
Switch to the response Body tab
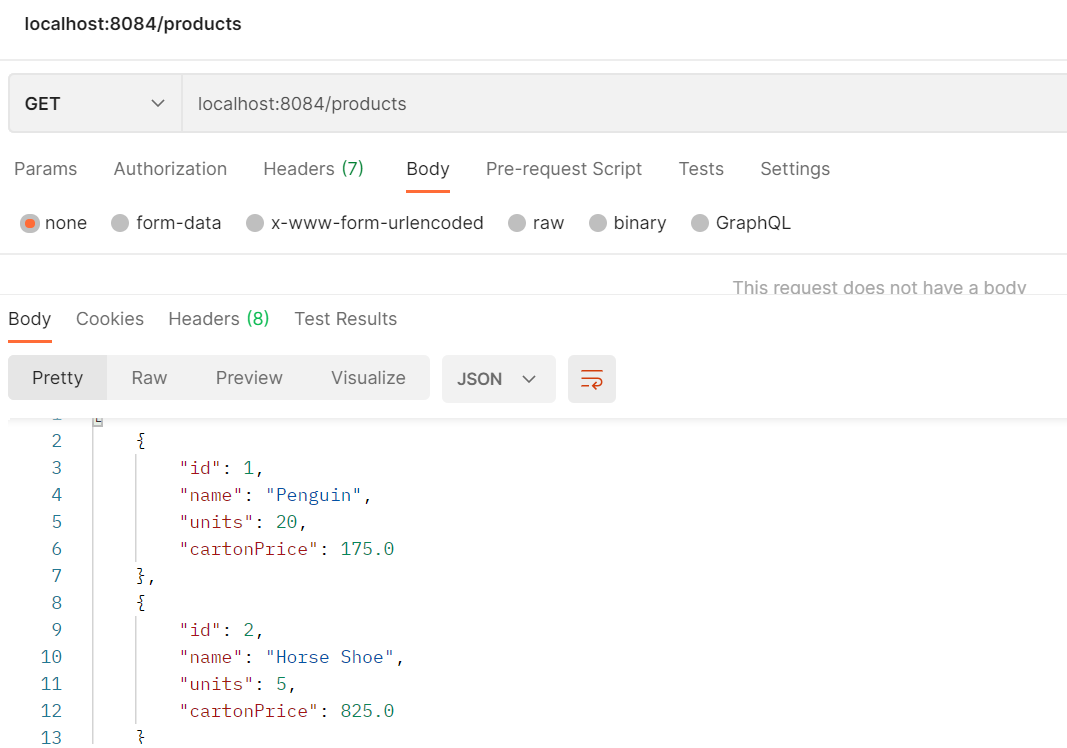30,319
